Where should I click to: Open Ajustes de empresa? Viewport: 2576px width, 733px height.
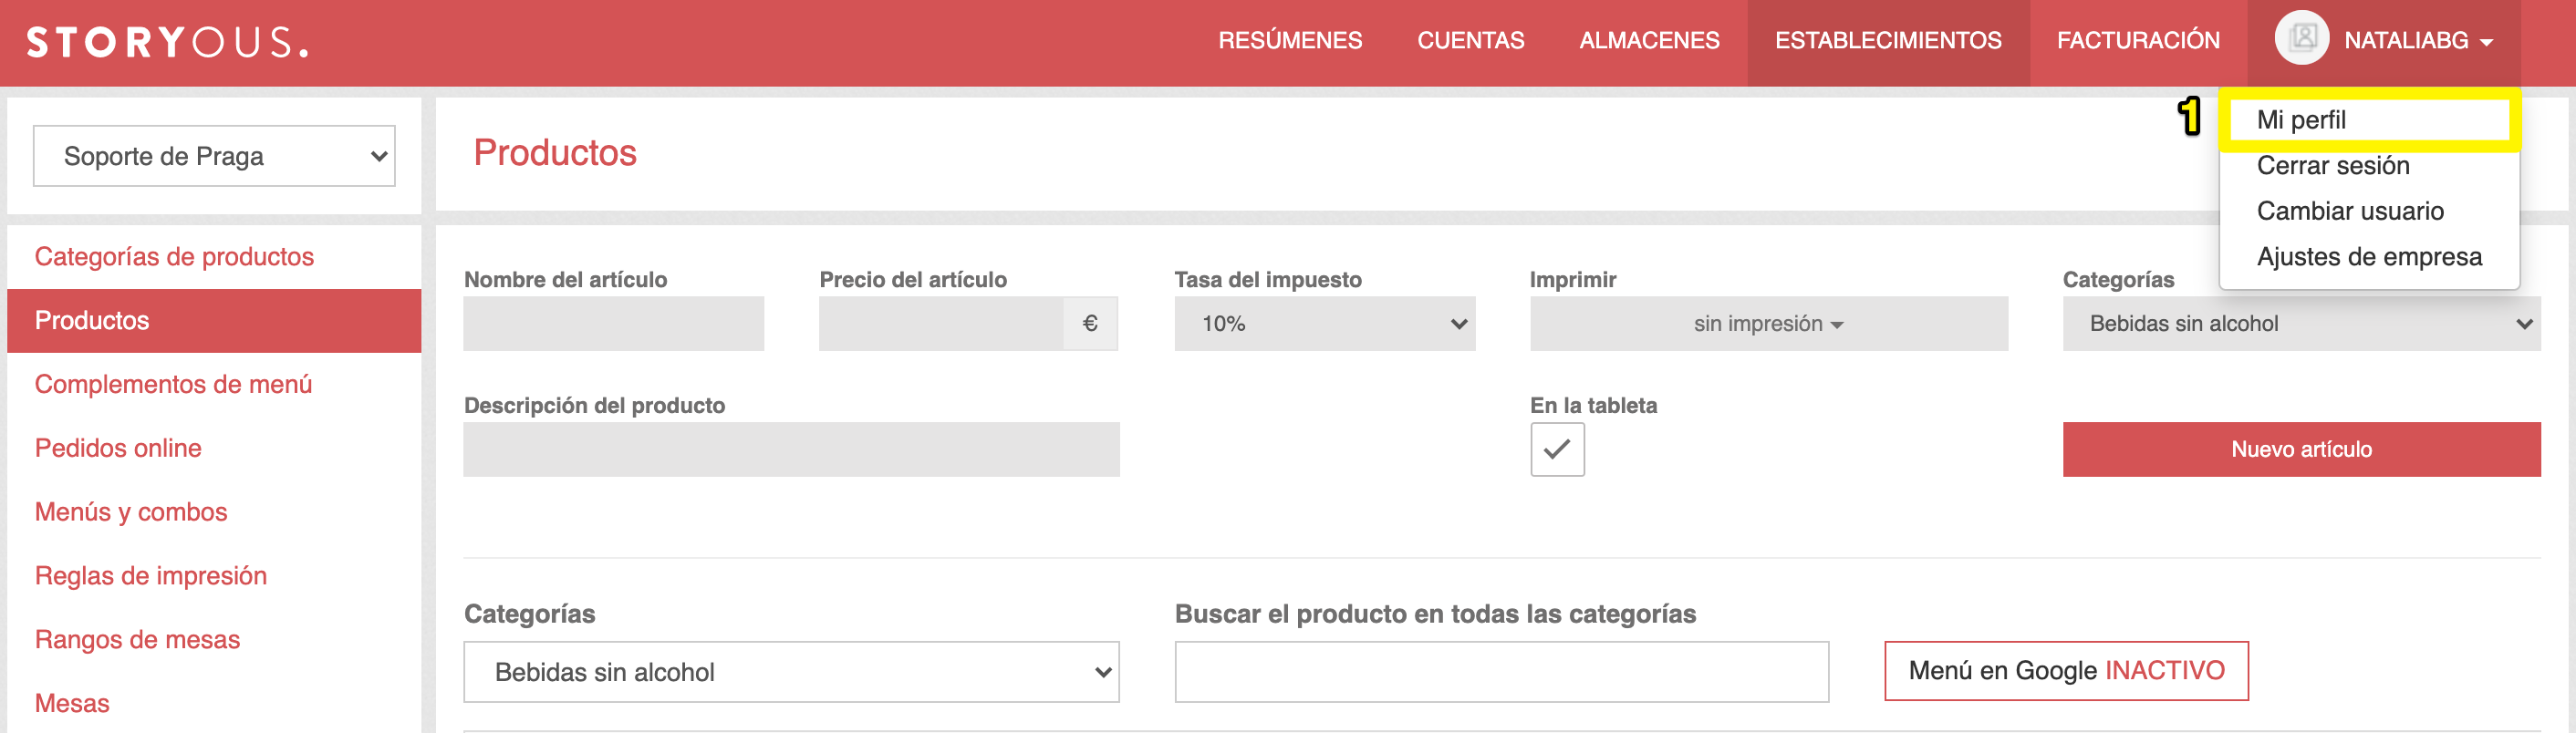pyautogui.click(x=2368, y=257)
